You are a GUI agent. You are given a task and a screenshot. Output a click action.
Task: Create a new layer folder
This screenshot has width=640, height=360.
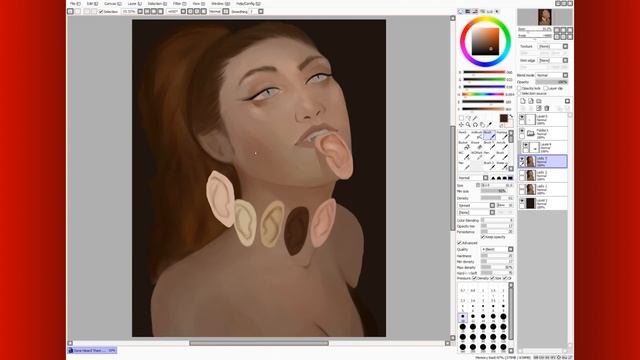539,101
